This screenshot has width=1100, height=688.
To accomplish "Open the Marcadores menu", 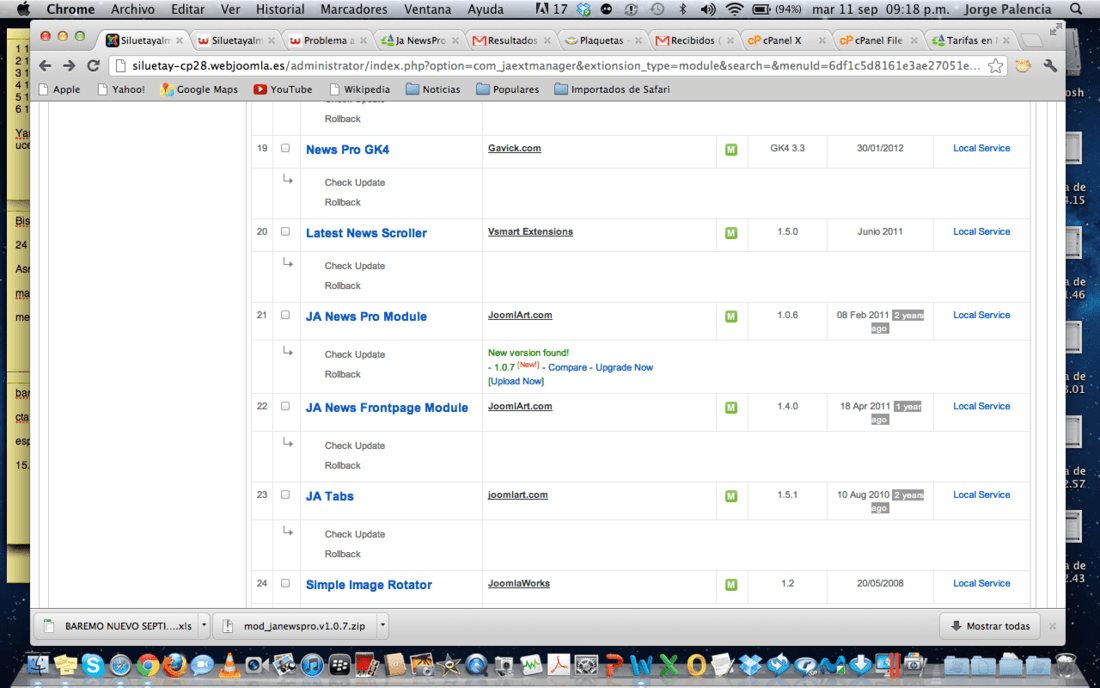I will pyautogui.click(x=354, y=9).
